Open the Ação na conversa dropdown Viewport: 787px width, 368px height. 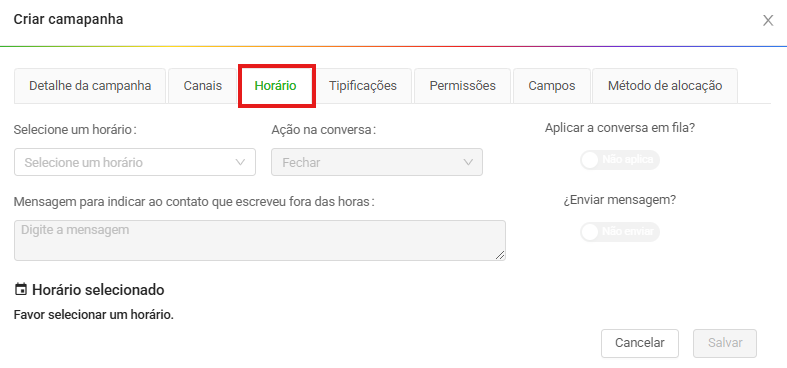click(377, 162)
